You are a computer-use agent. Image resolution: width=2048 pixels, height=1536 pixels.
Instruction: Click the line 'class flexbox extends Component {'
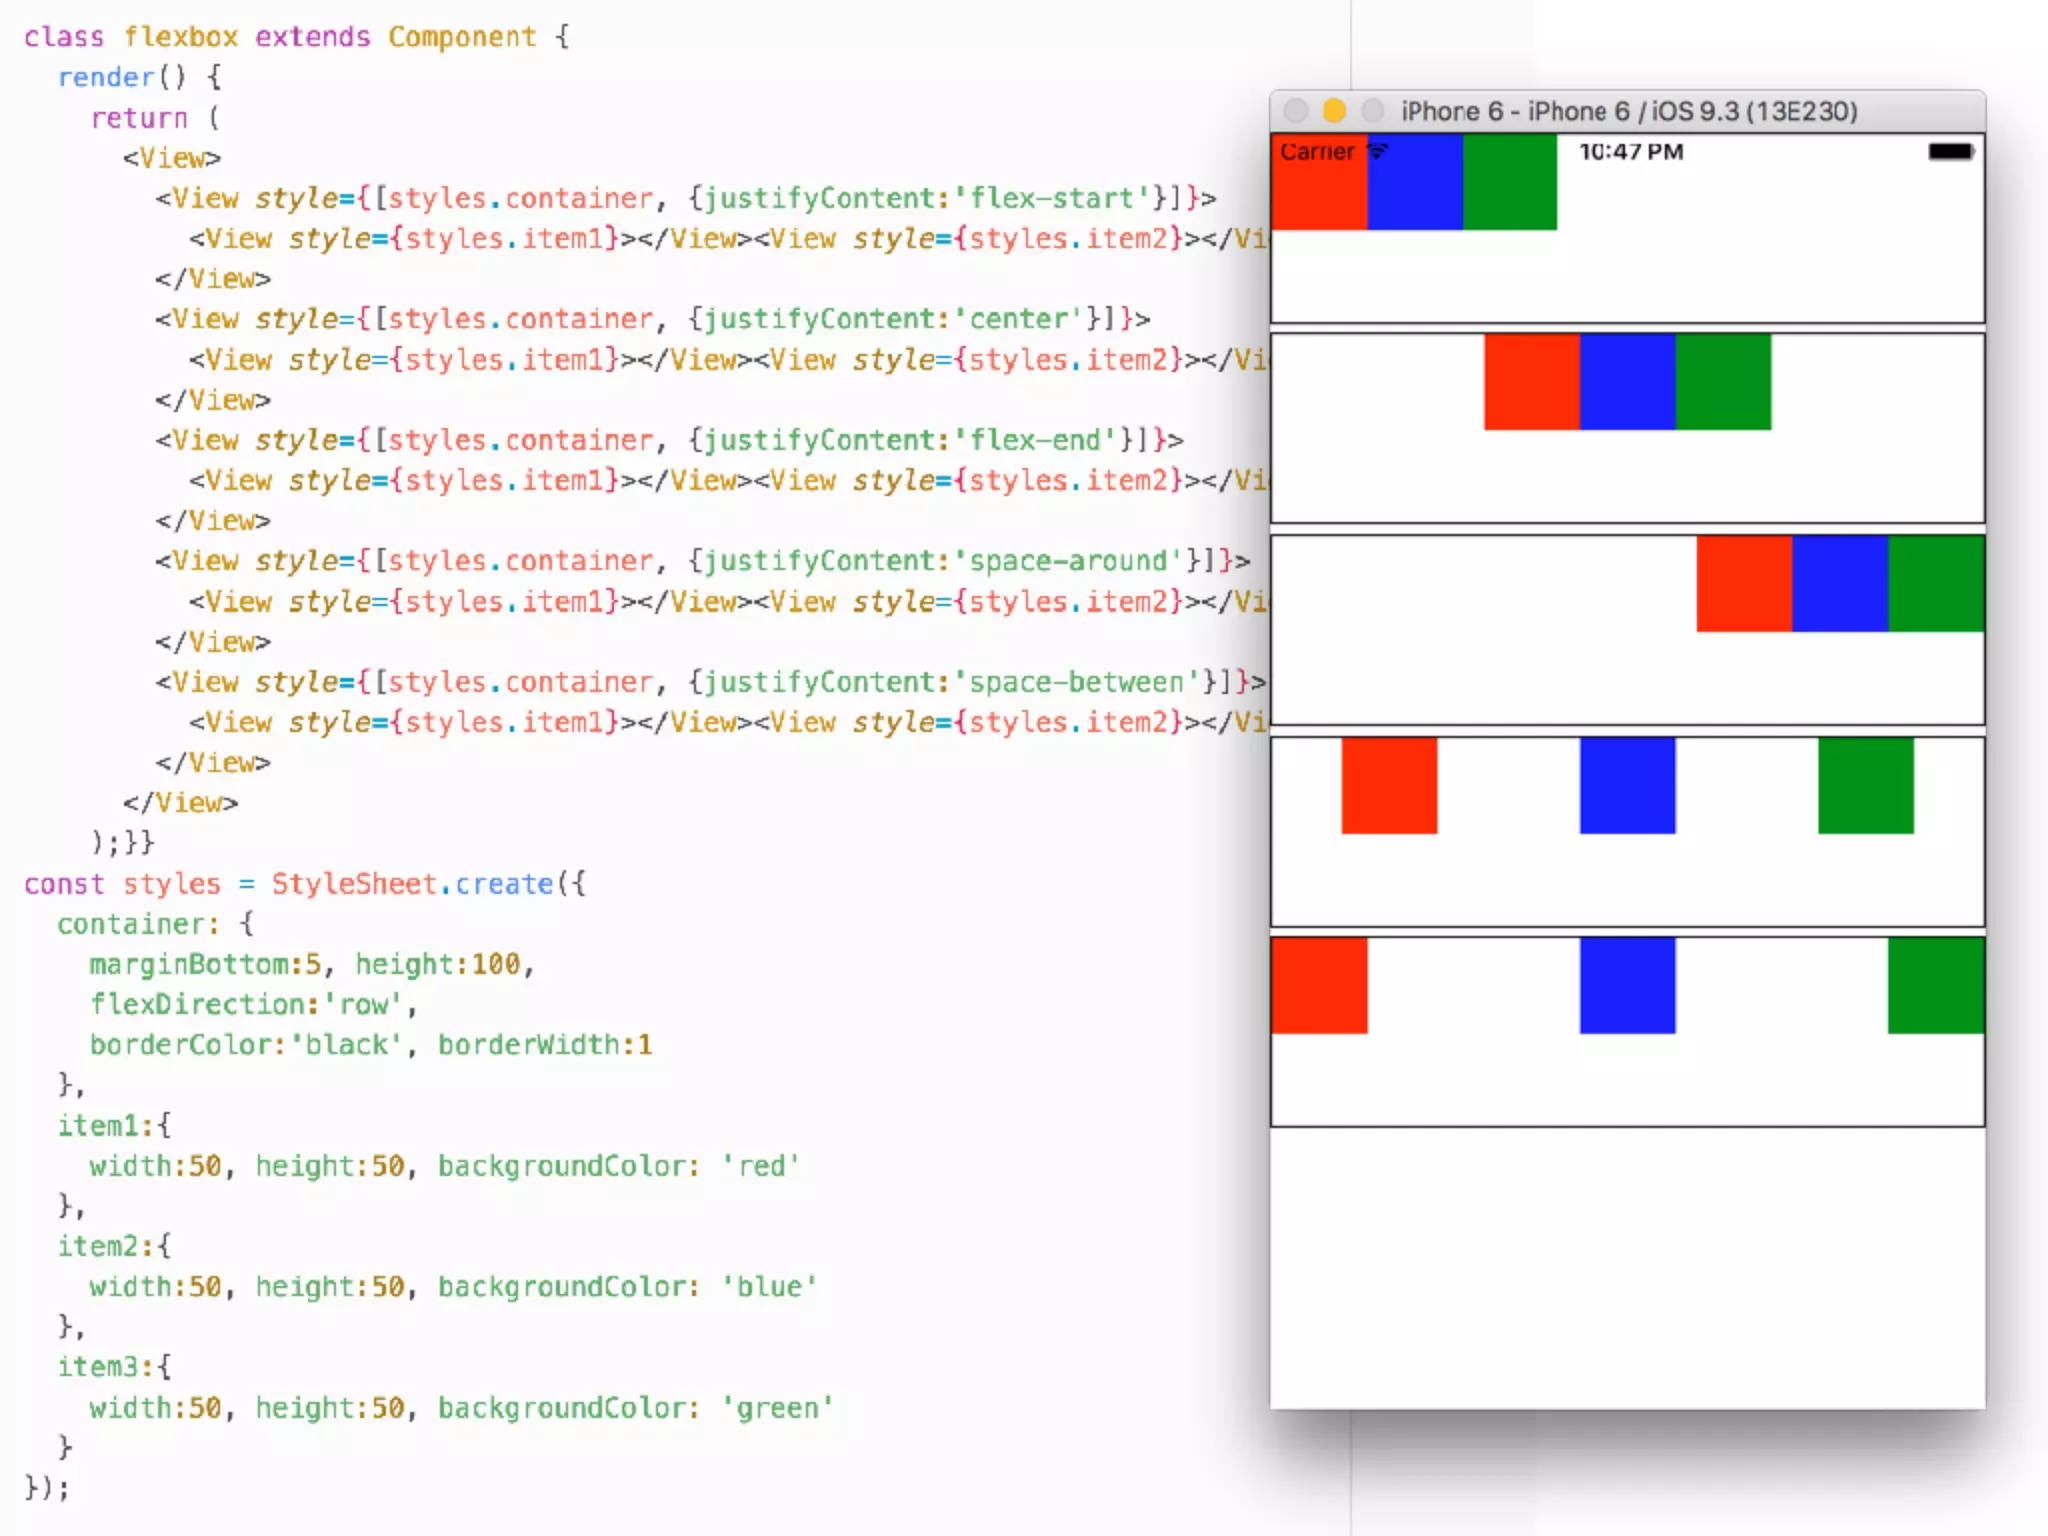pos(297,37)
